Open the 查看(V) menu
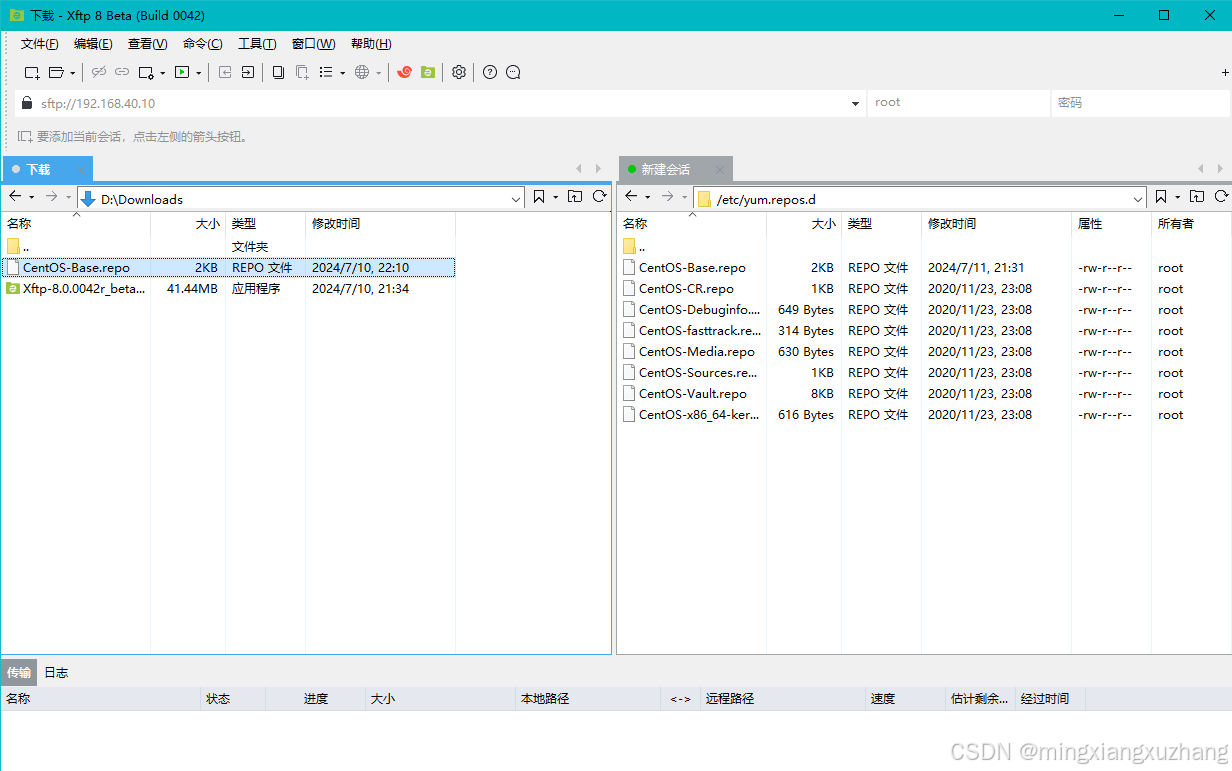The width and height of the screenshot is (1232, 771). pos(148,44)
